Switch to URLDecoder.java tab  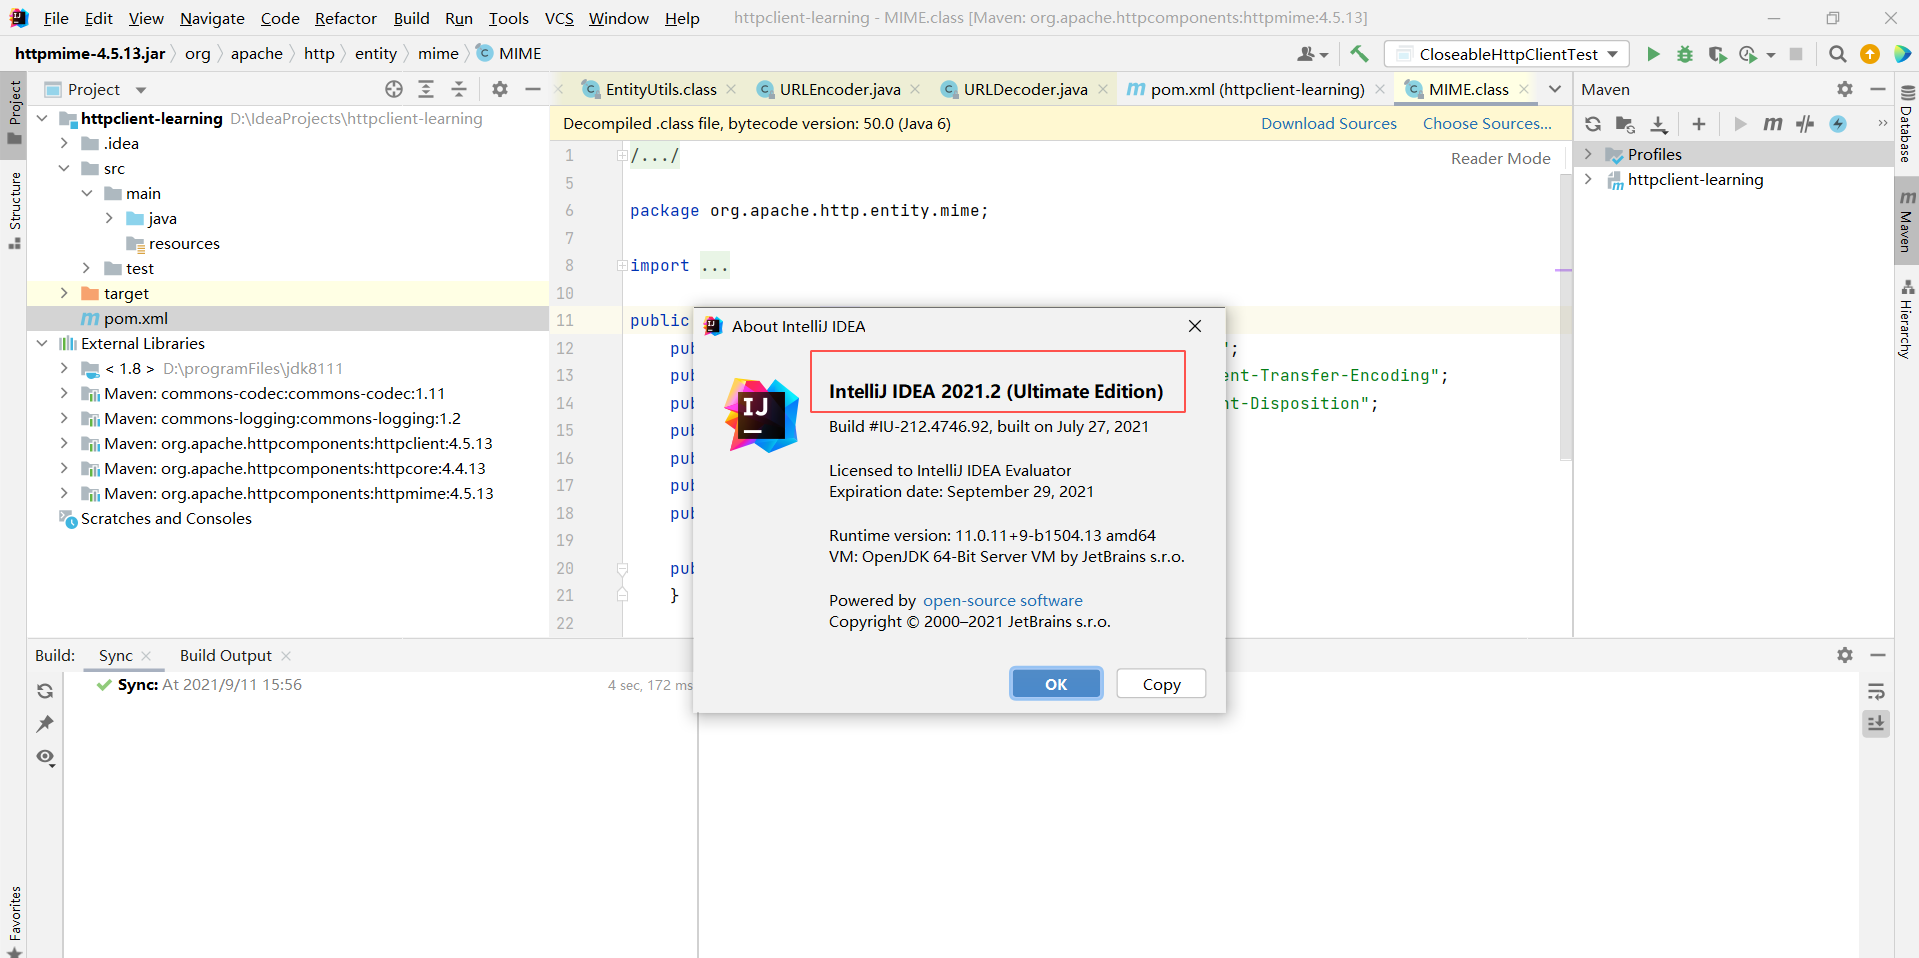click(1025, 89)
